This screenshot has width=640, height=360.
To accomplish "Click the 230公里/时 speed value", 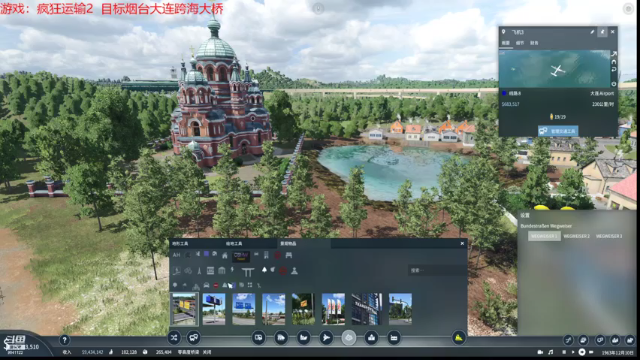I will (x=603, y=104).
